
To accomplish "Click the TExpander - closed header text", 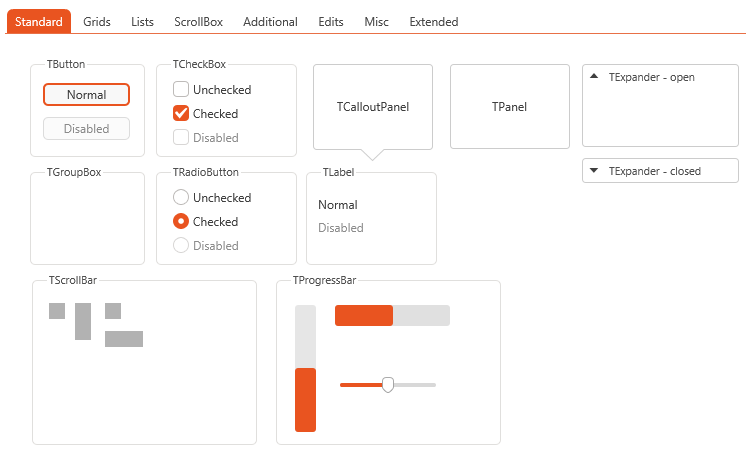I will (654, 171).
